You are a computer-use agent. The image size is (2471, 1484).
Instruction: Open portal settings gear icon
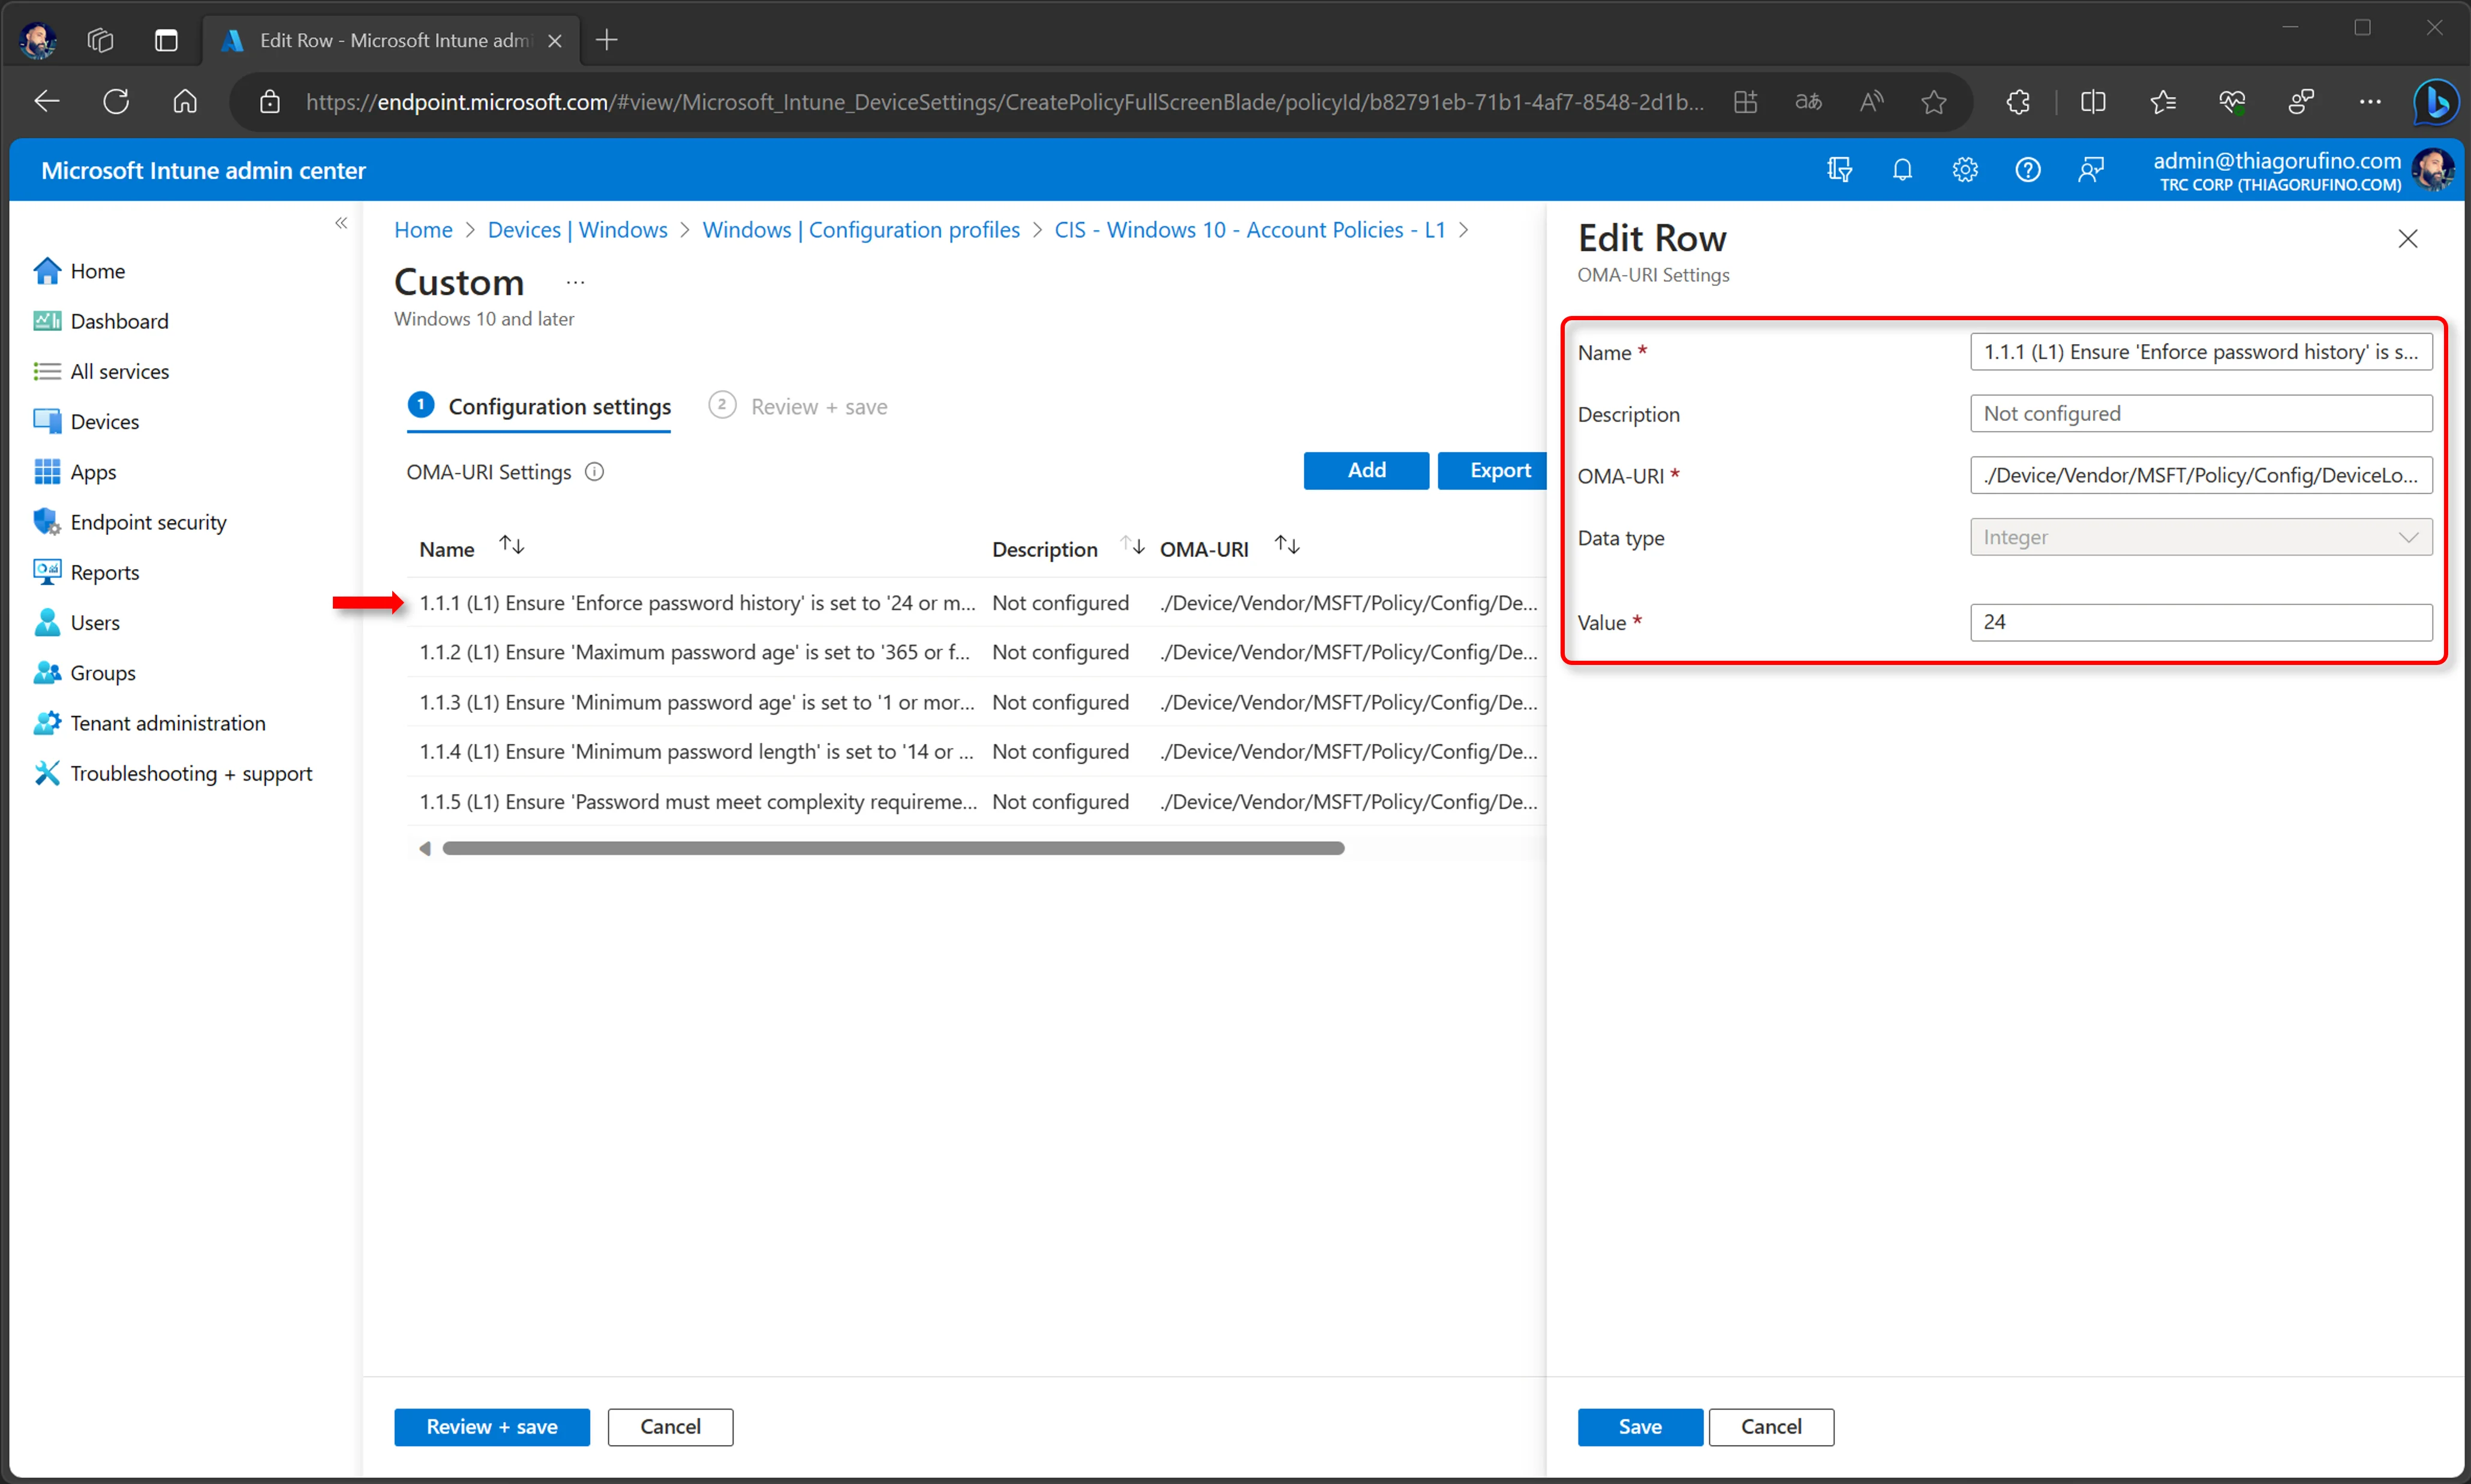[x=1965, y=170]
